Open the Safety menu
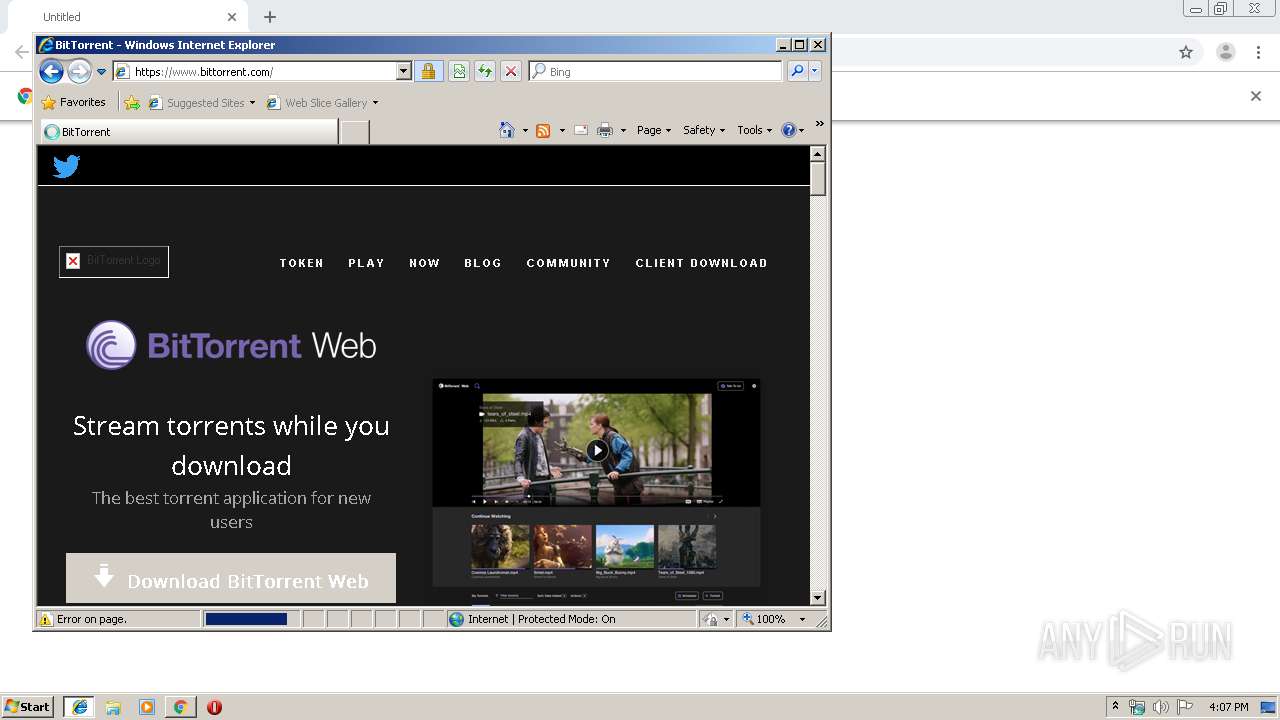 (x=704, y=130)
